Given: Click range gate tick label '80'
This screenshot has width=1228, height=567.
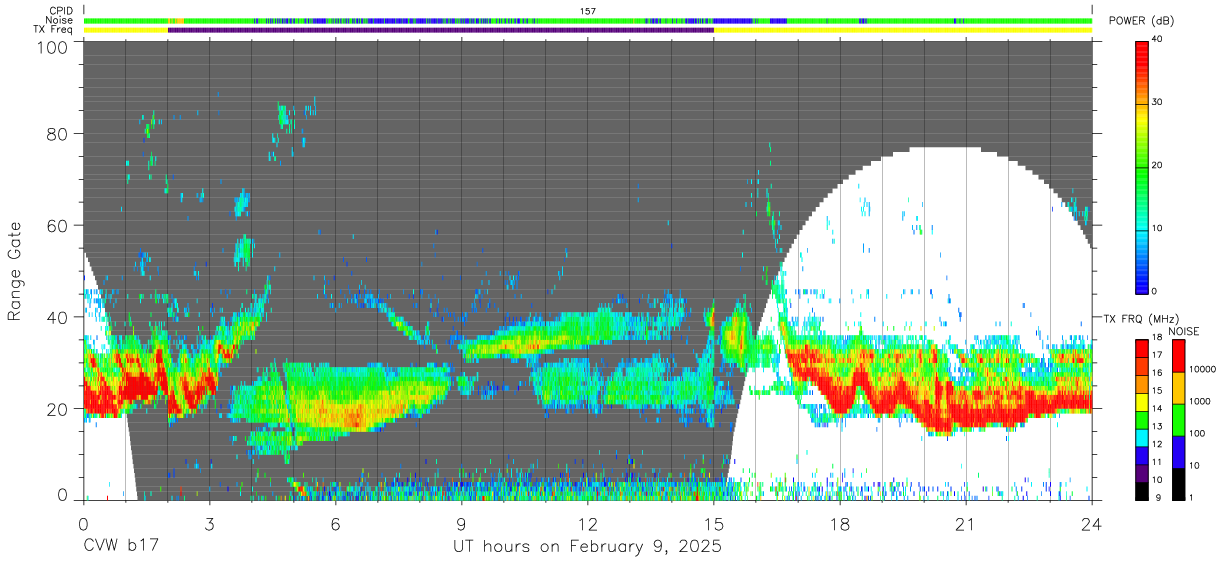Looking at the screenshot, I should [x=57, y=133].
